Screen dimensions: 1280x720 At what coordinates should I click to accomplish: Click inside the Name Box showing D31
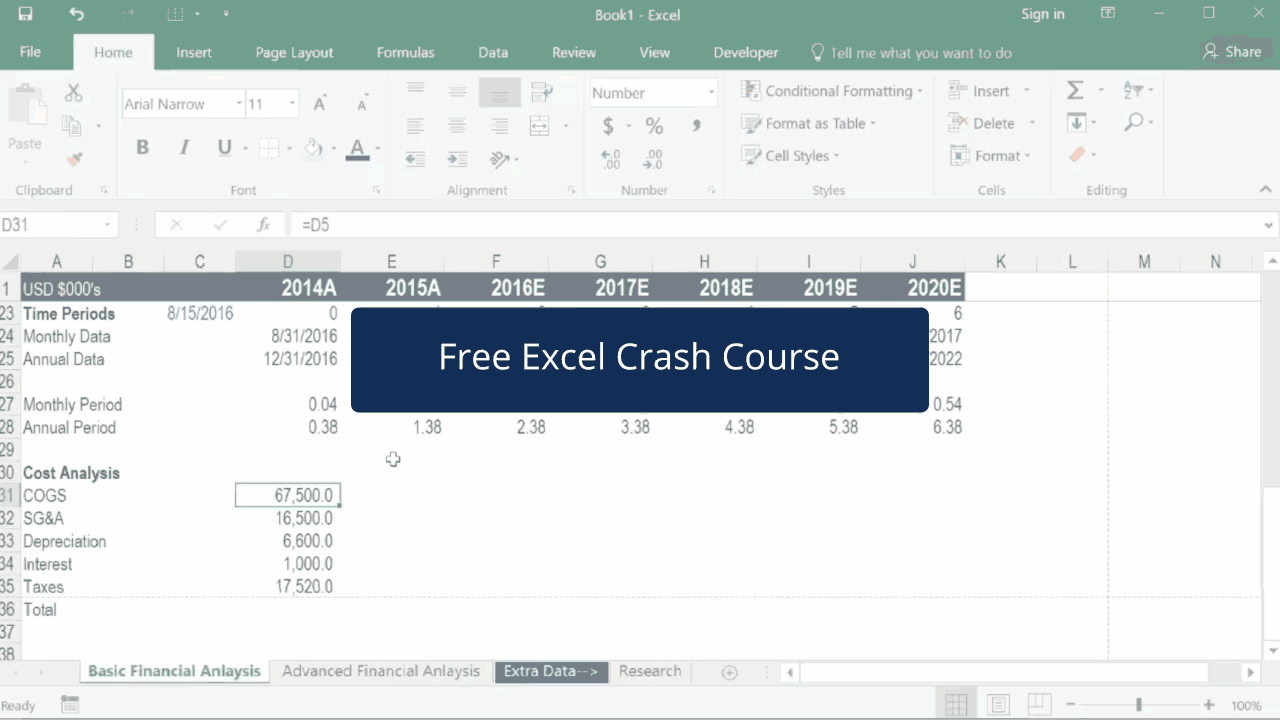[x=45, y=224]
